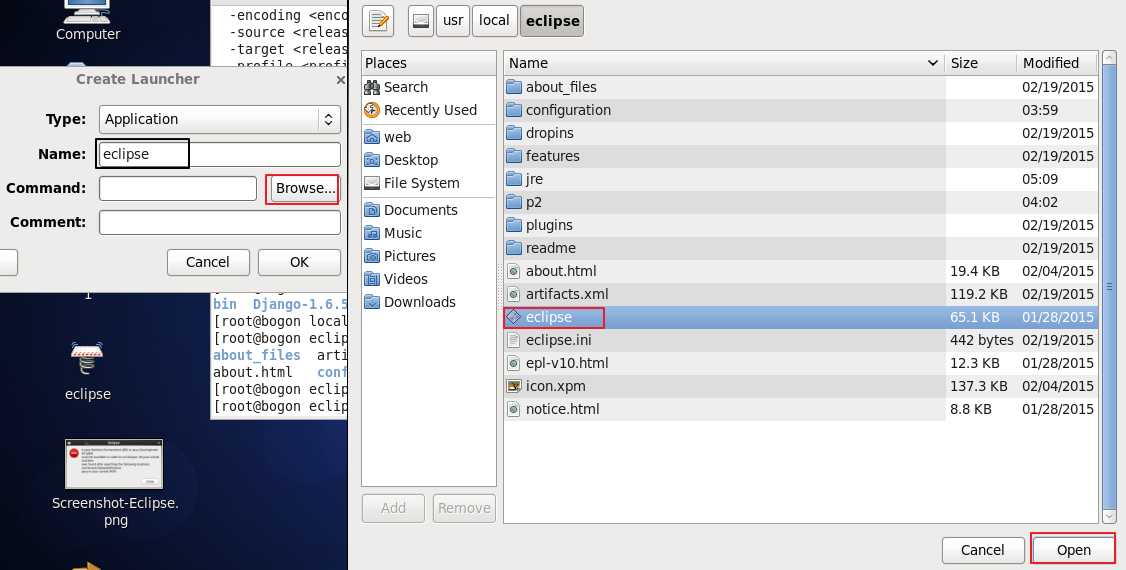
Task: Close the Create Launcher dialog
Action: click(x=340, y=80)
